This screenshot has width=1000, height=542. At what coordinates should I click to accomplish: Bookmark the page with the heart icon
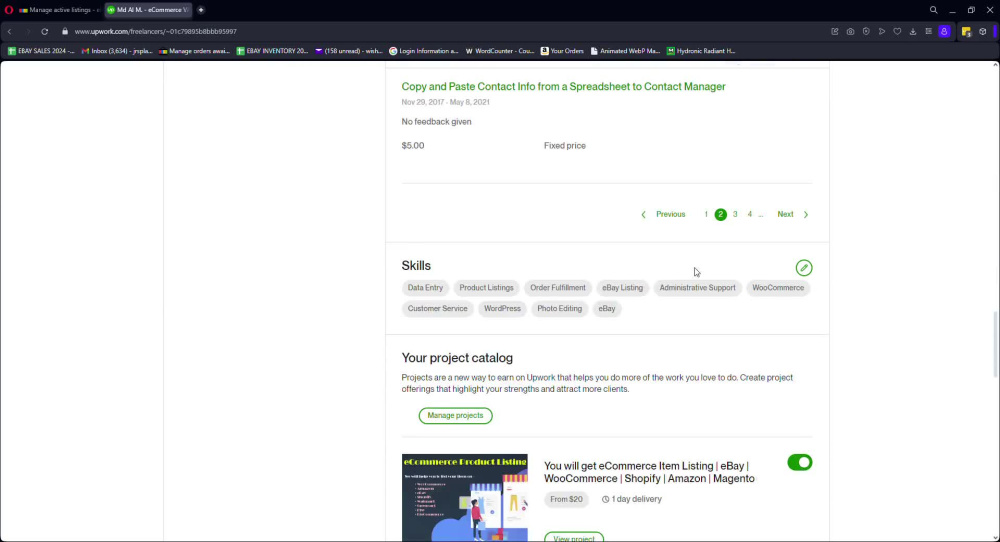(x=897, y=31)
